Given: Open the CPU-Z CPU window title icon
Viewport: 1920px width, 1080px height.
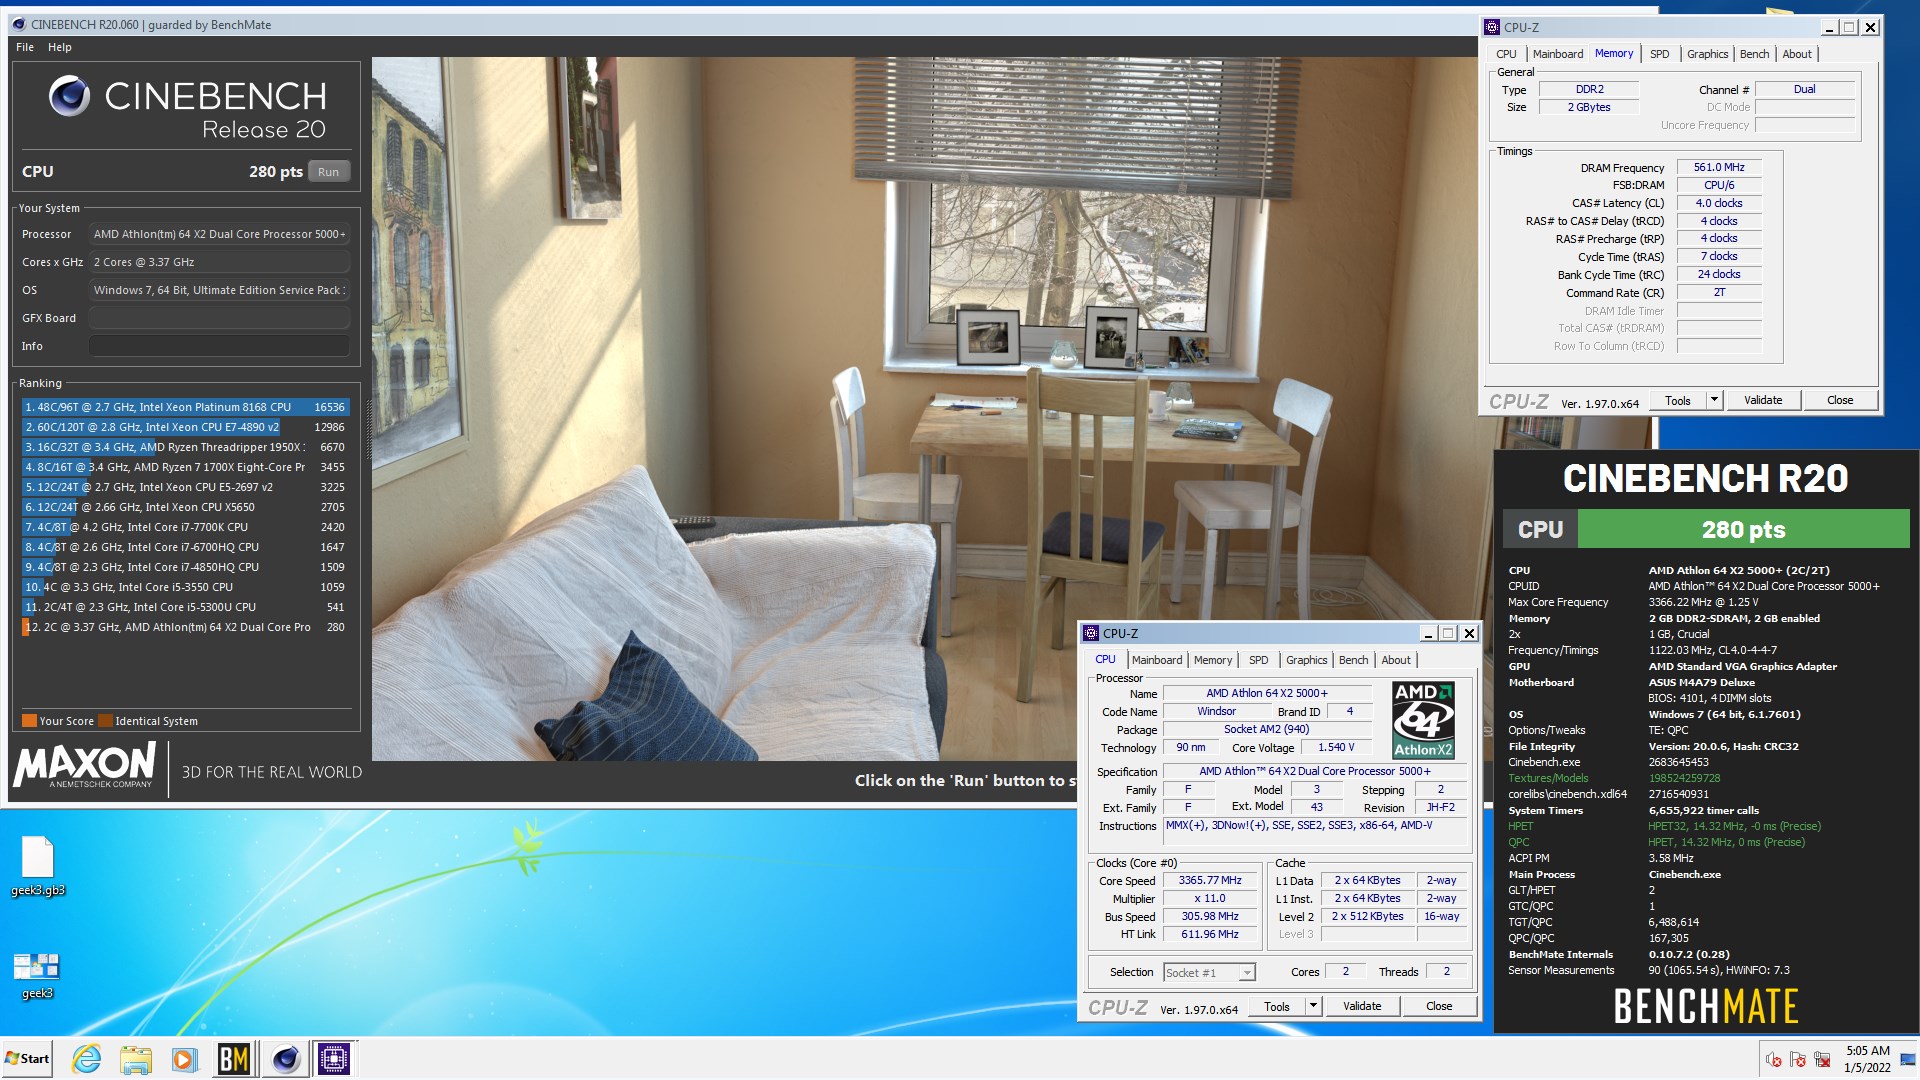Looking at the screenshot, I should click(x=1091, y=633).
